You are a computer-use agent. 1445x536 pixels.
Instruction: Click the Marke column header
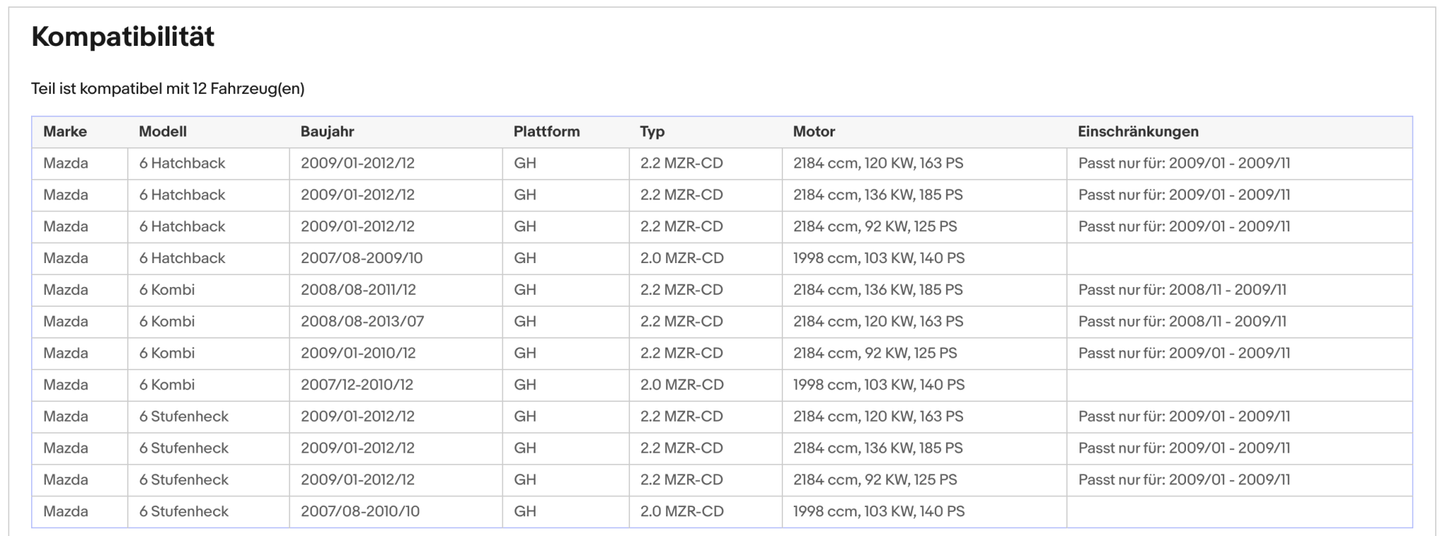(x=65, y=132)
